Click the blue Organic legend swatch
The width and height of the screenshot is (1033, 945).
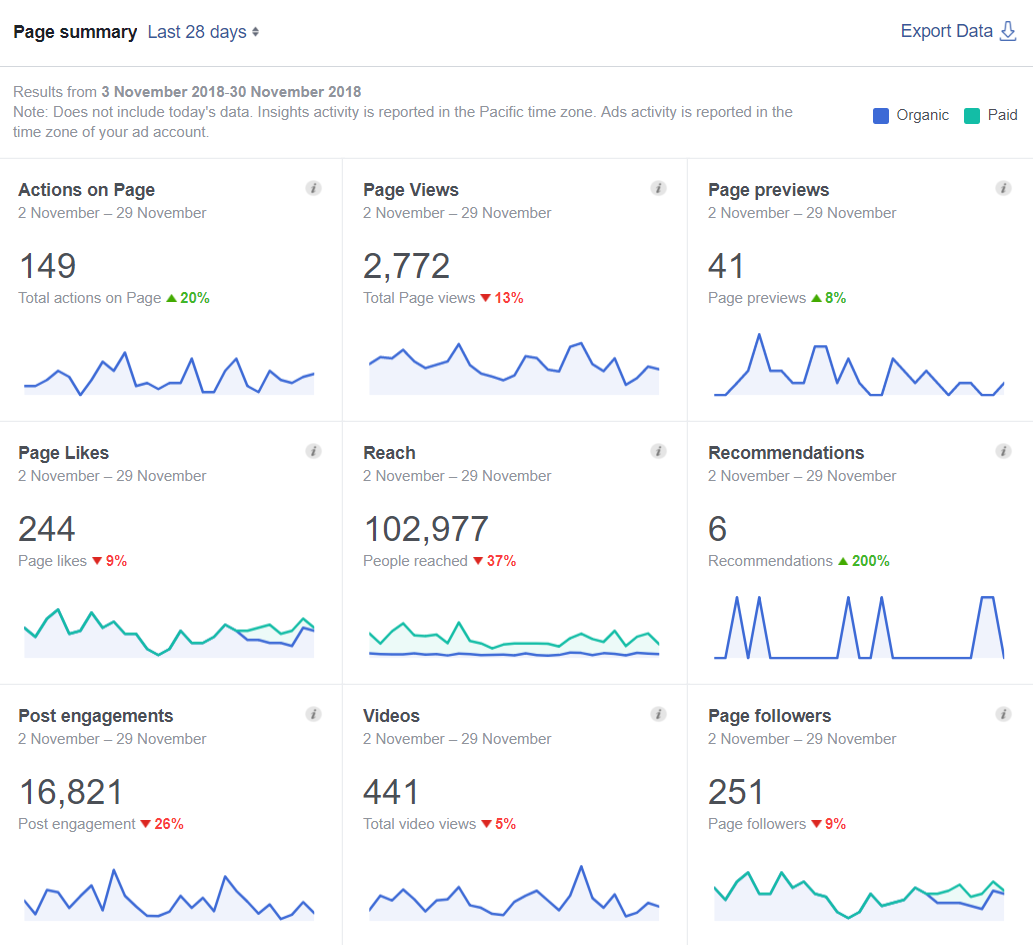click(881, 115)
